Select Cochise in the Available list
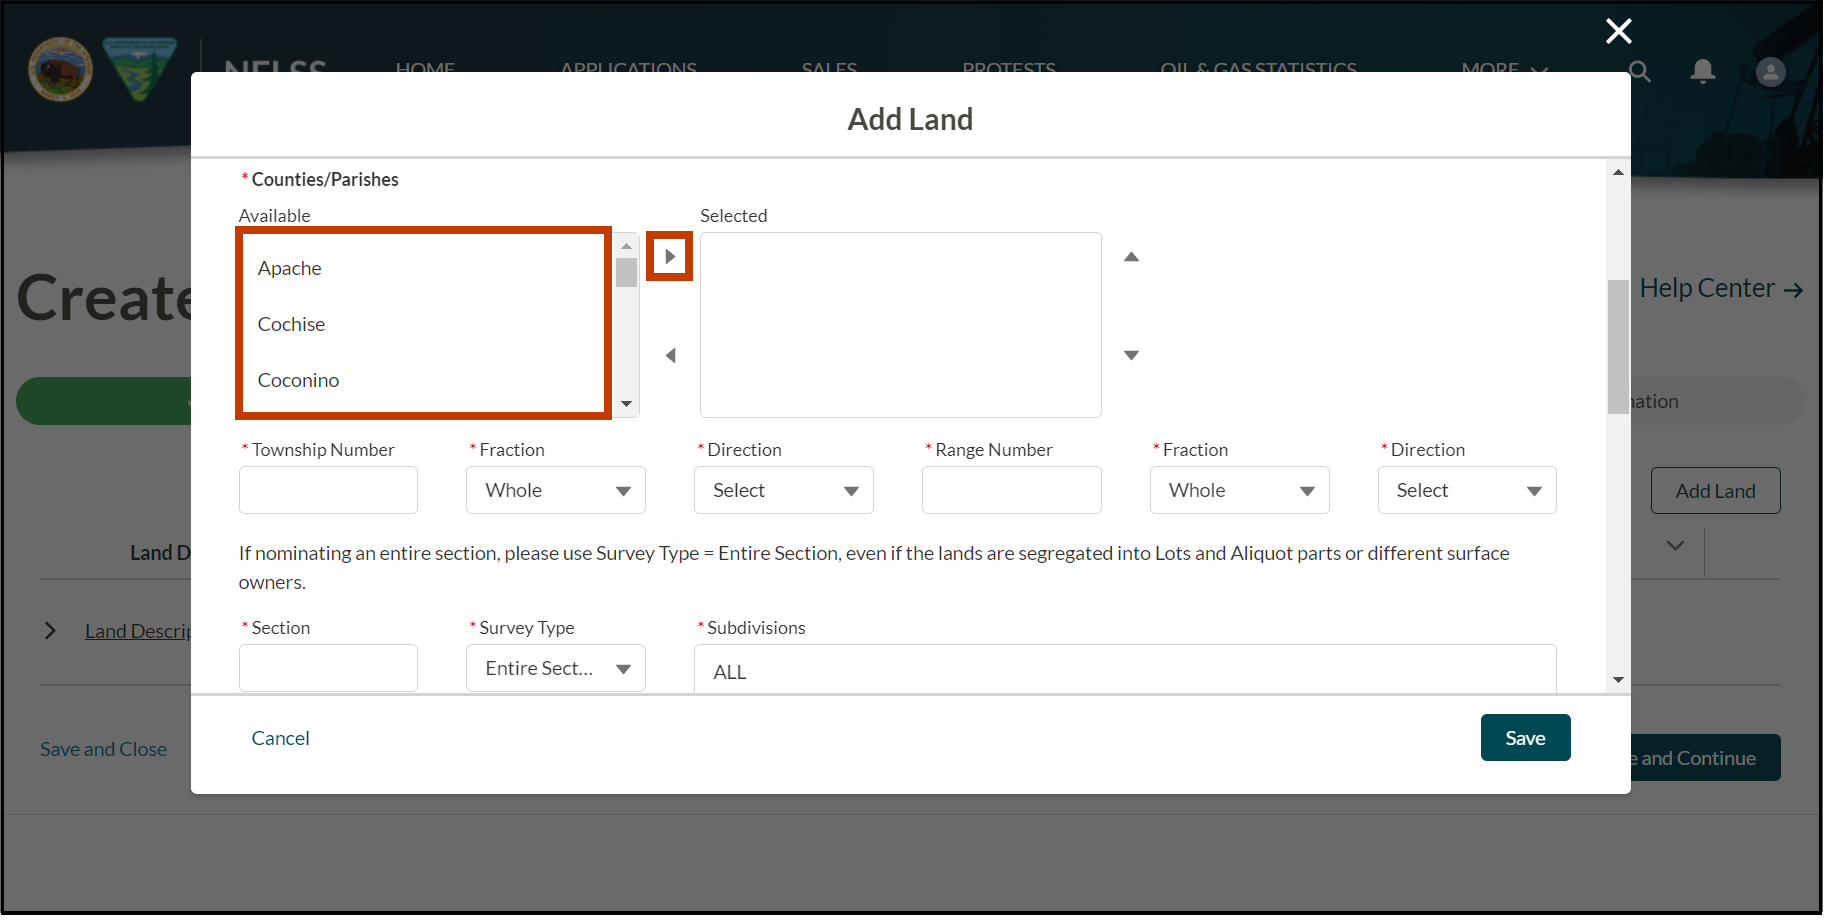Image resolution: width=1825 pixels, height=921 pixels. [x=291, y=323]
